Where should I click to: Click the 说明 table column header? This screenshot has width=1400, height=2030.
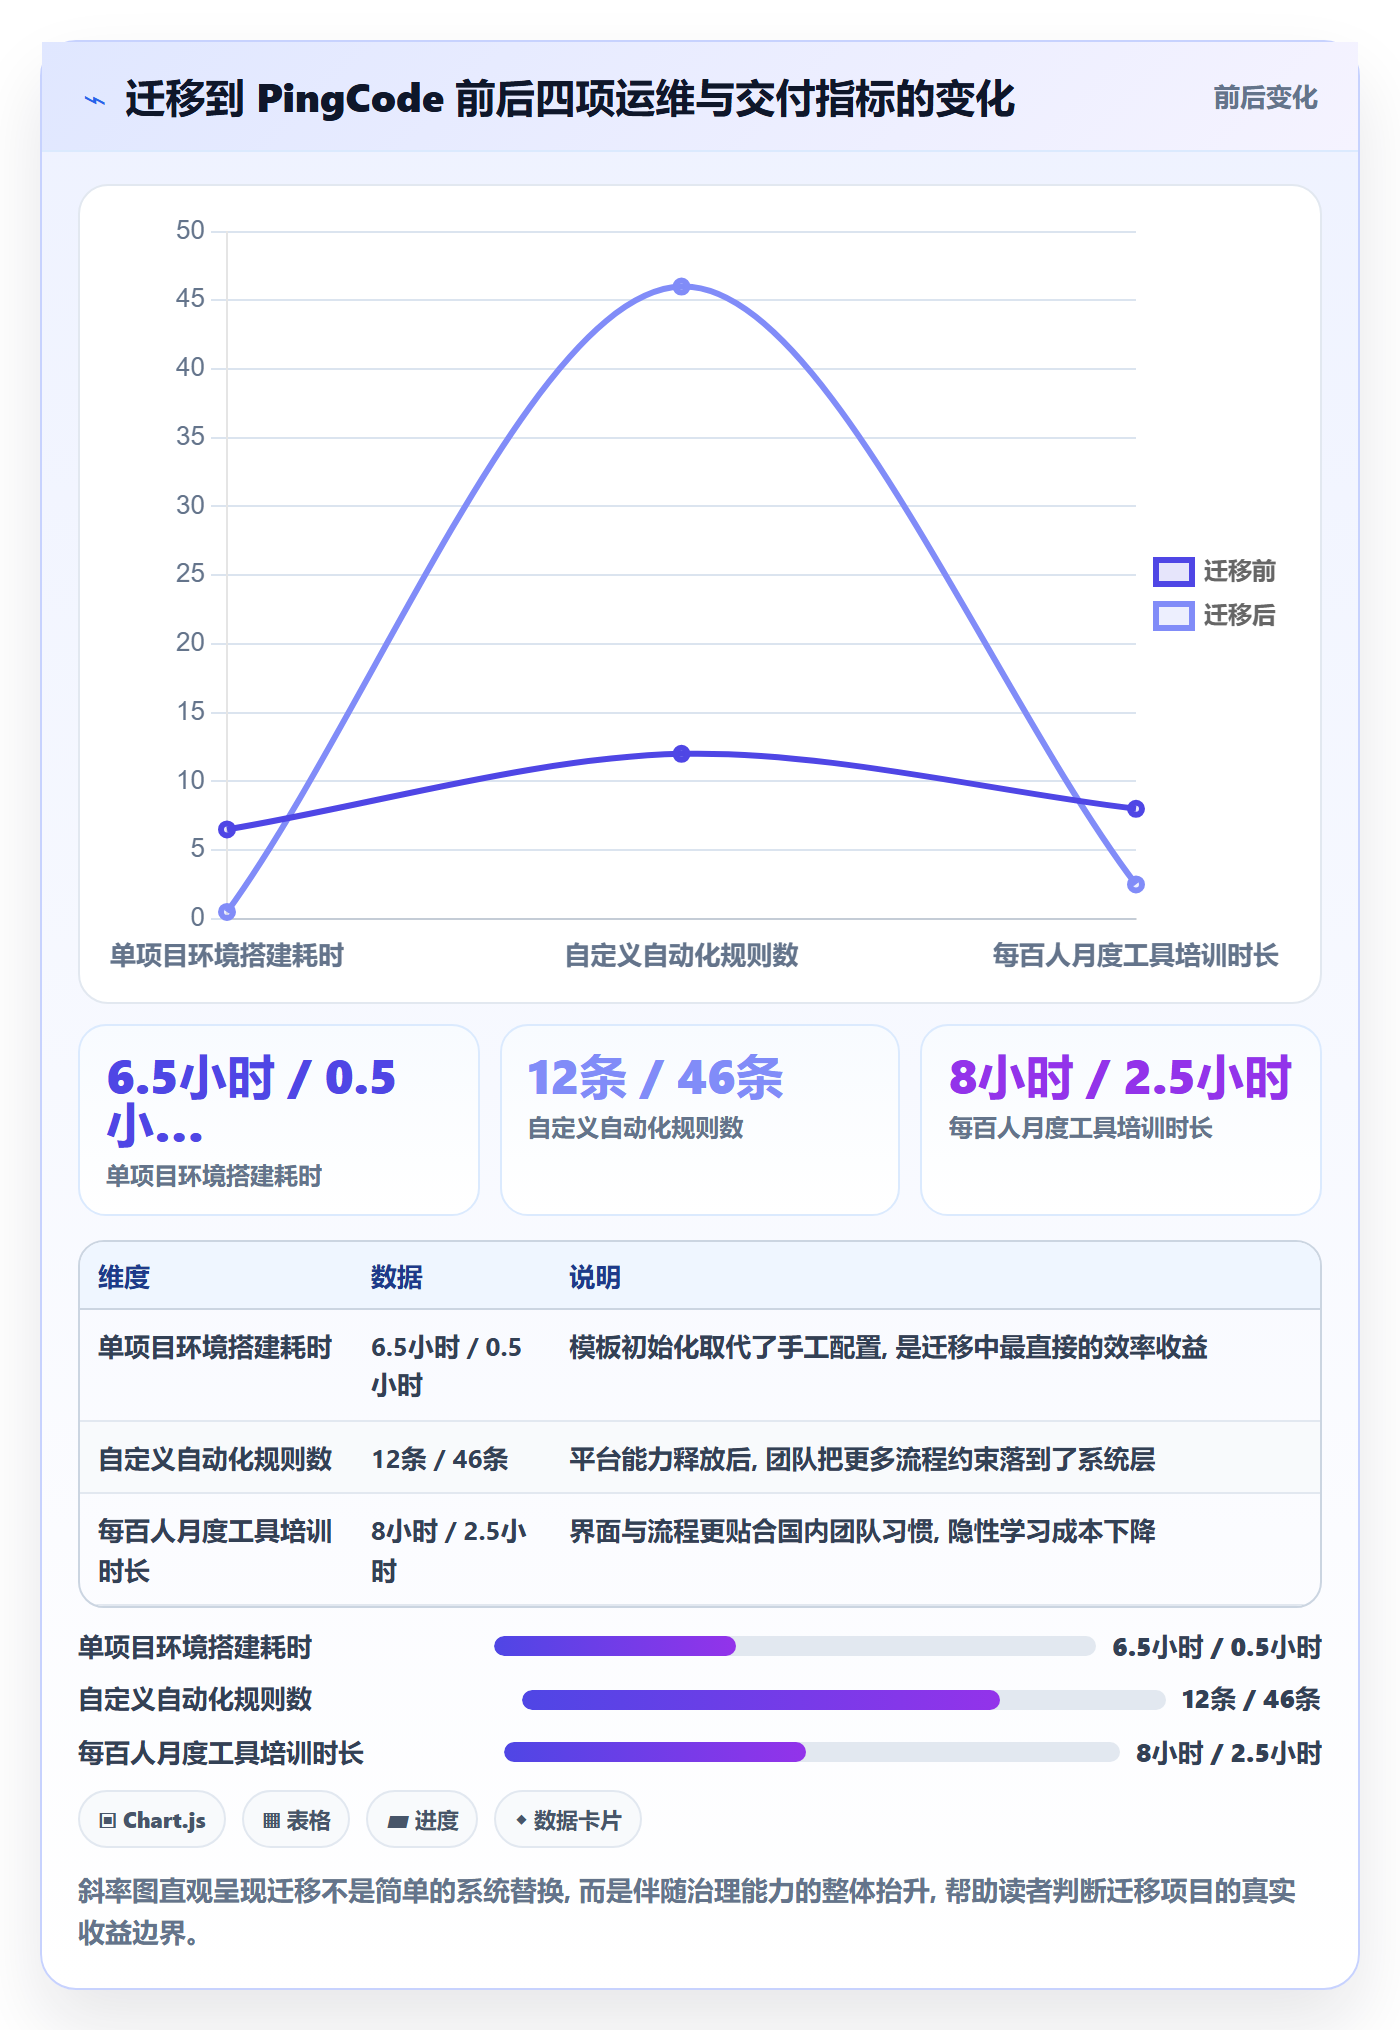click(x=595, y=1277)
